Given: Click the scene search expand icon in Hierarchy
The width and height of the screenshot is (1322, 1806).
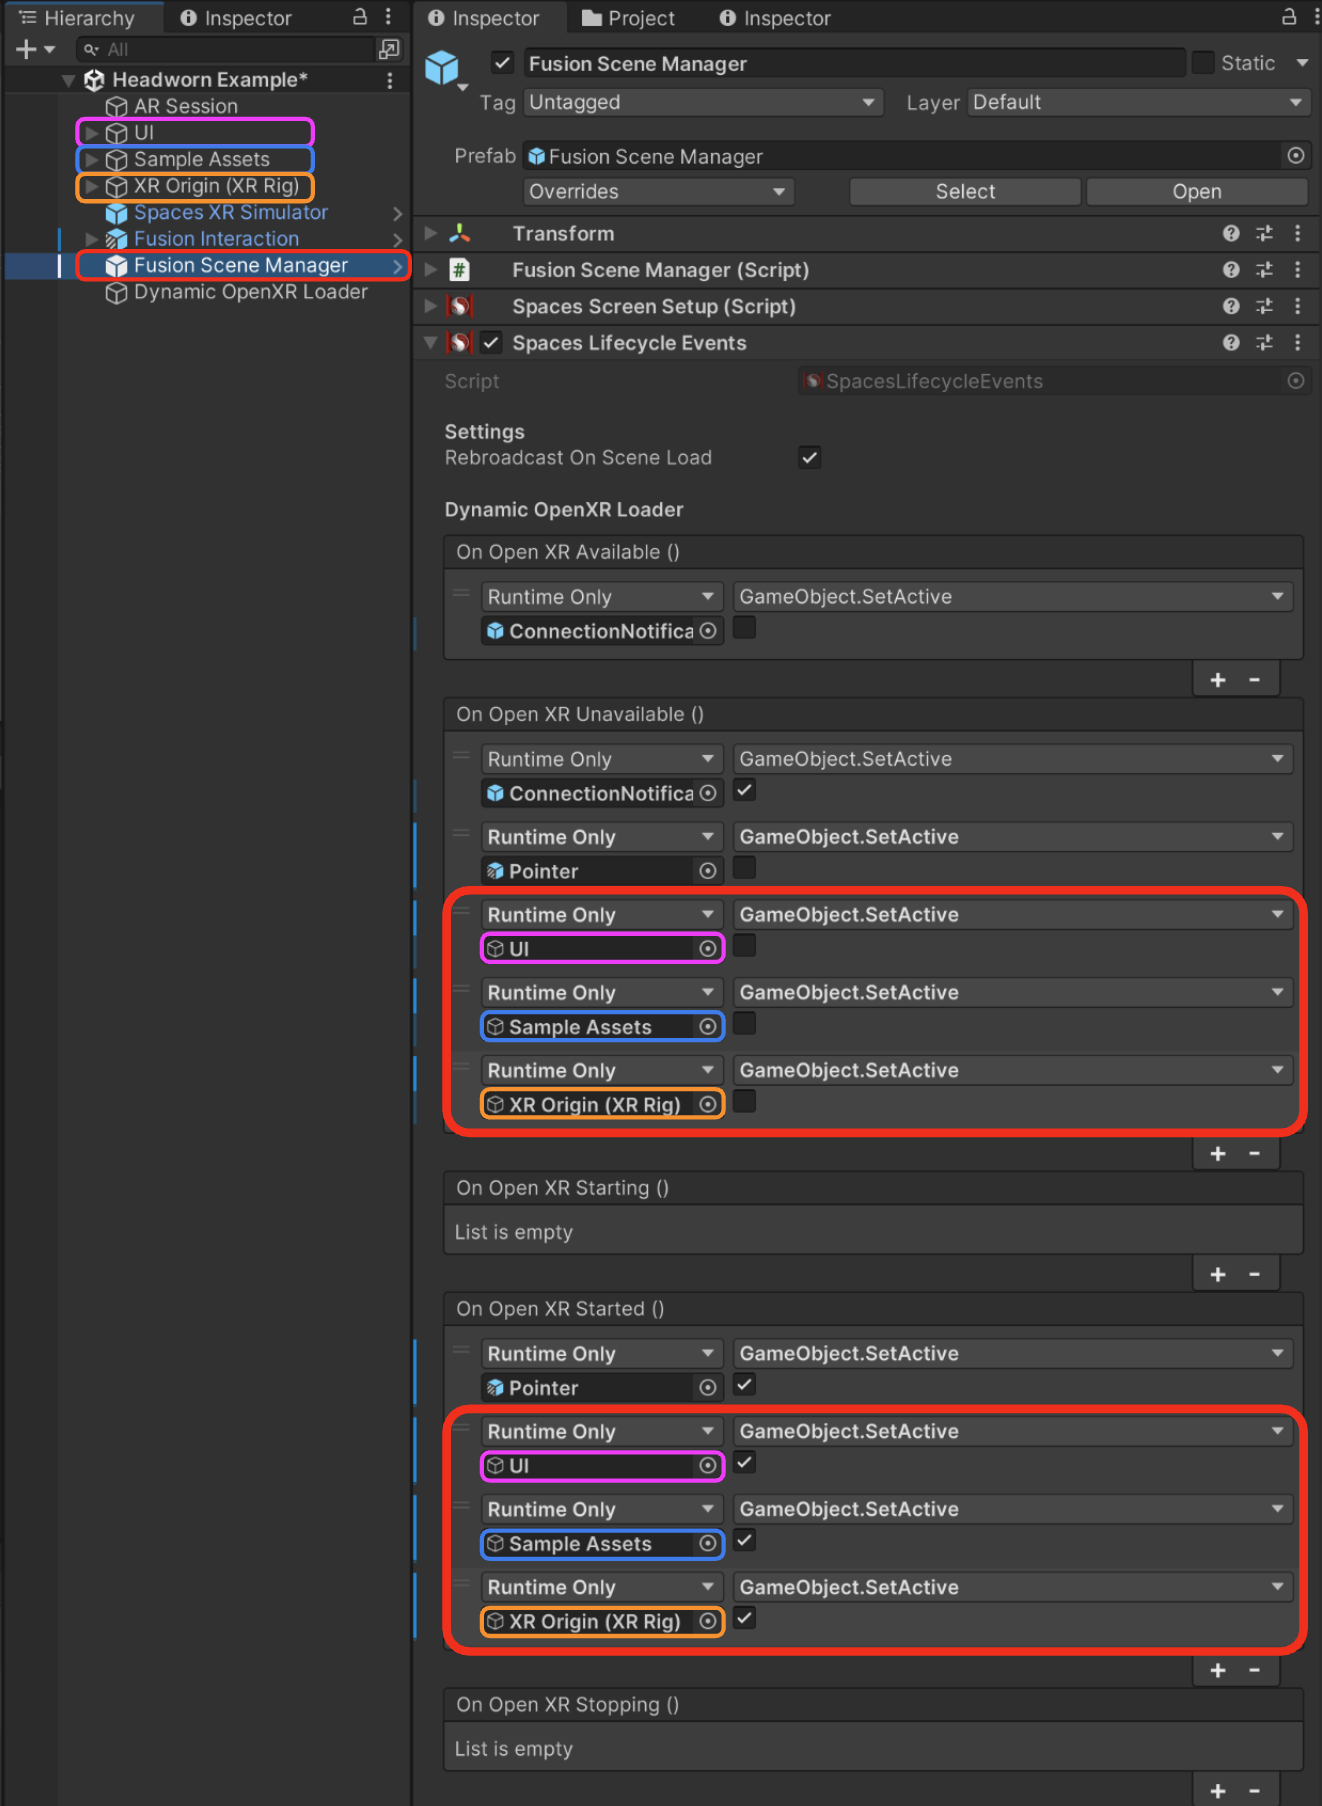Looking at the screenshot, I should click(x=389, y=49).
